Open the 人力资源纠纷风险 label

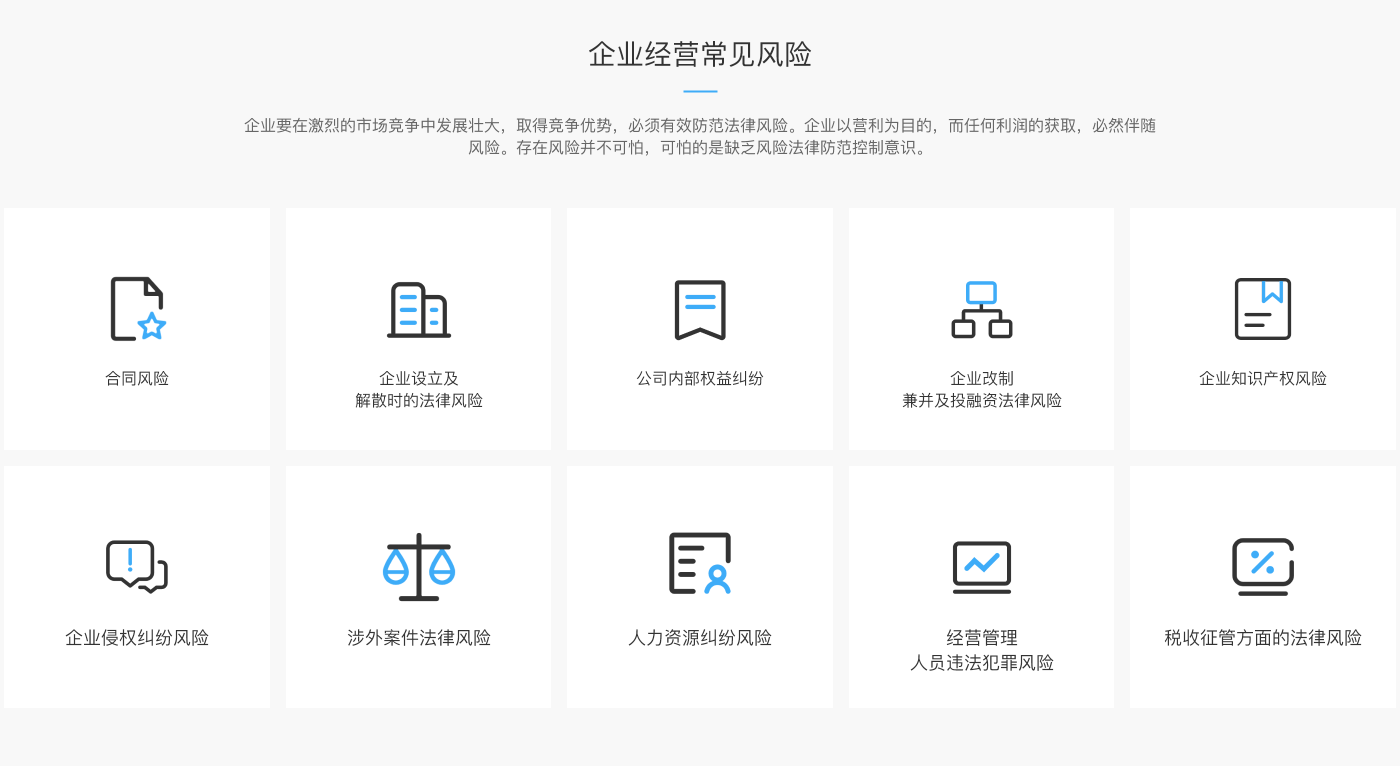[x=700, y=638]
